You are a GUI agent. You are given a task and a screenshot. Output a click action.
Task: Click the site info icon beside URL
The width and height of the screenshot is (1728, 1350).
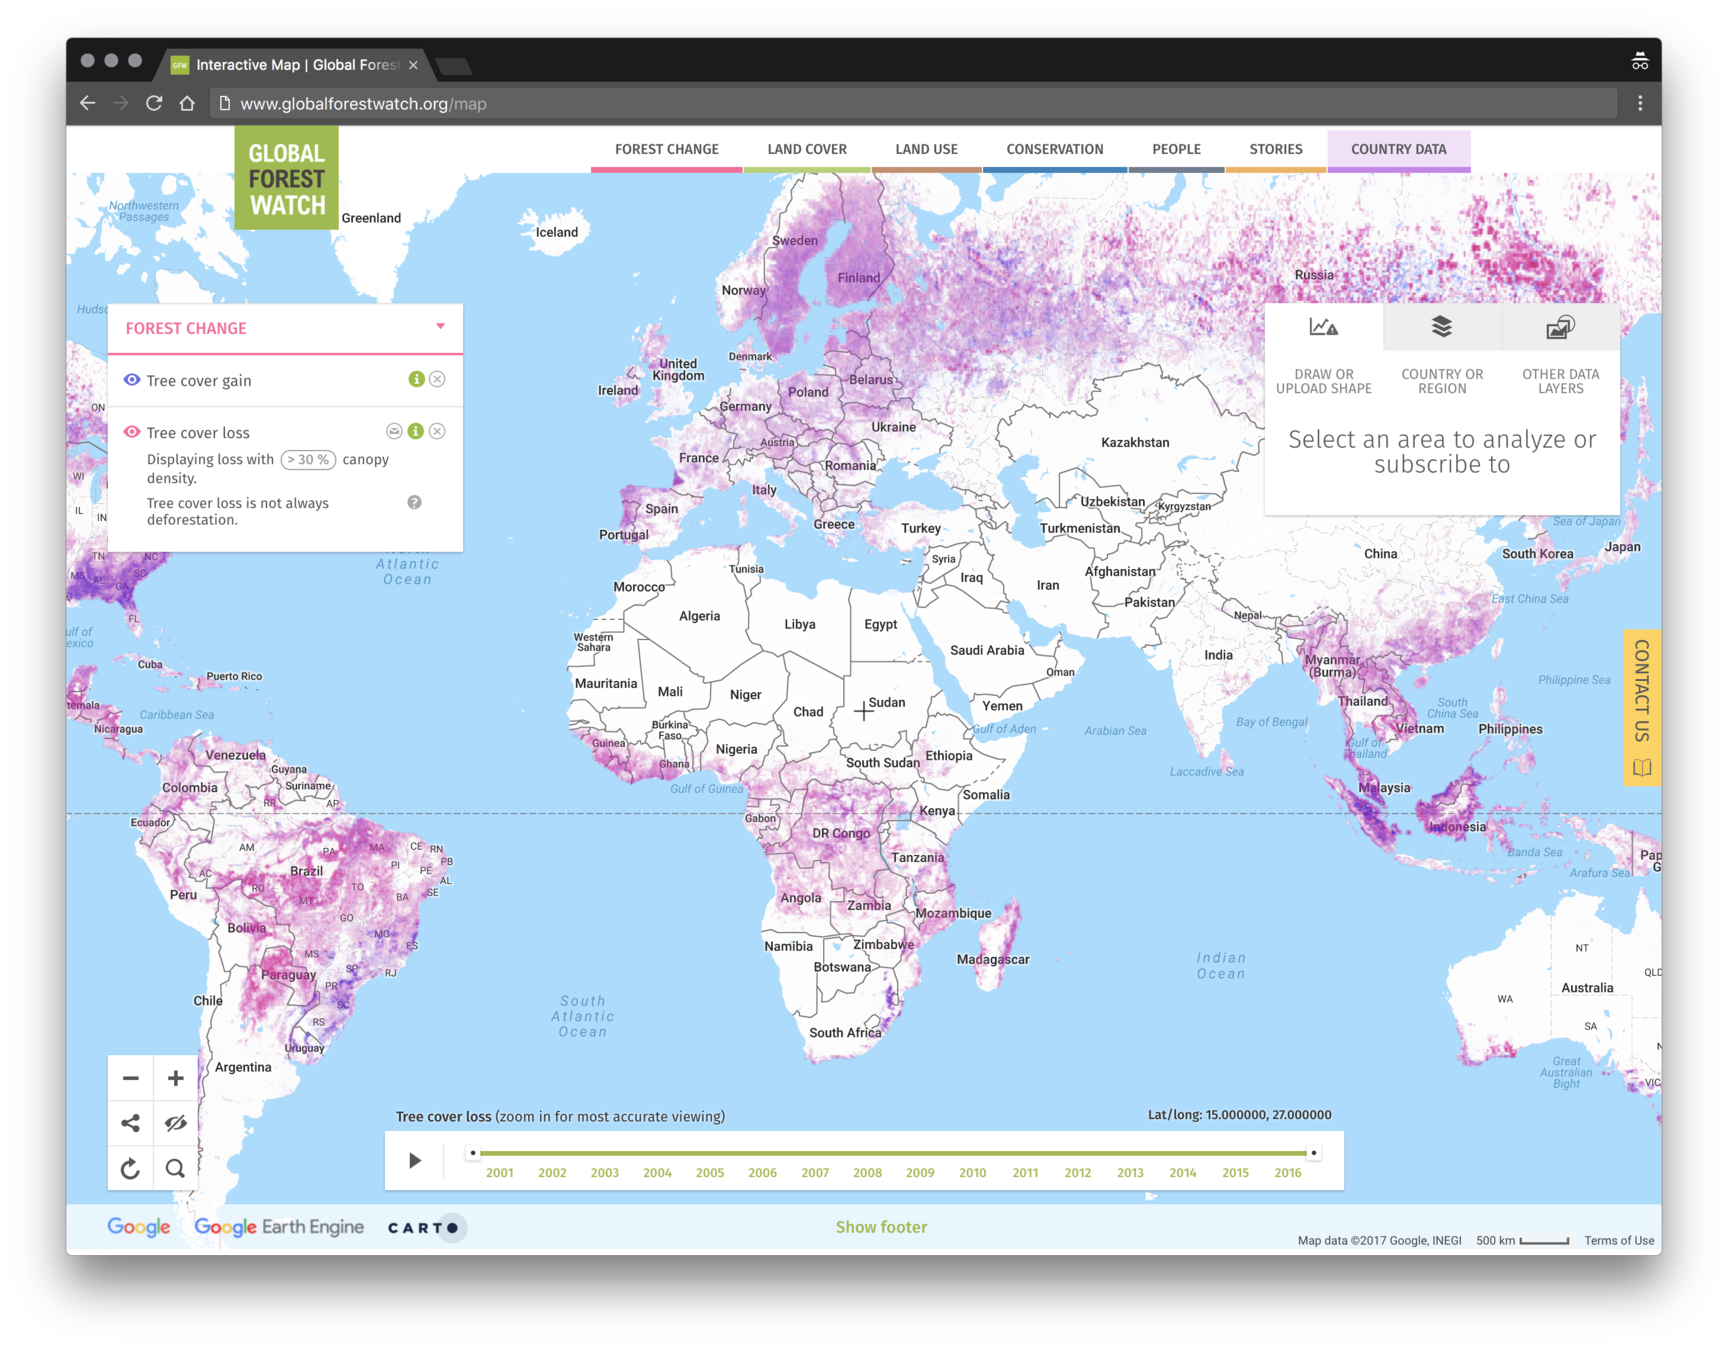224,103
